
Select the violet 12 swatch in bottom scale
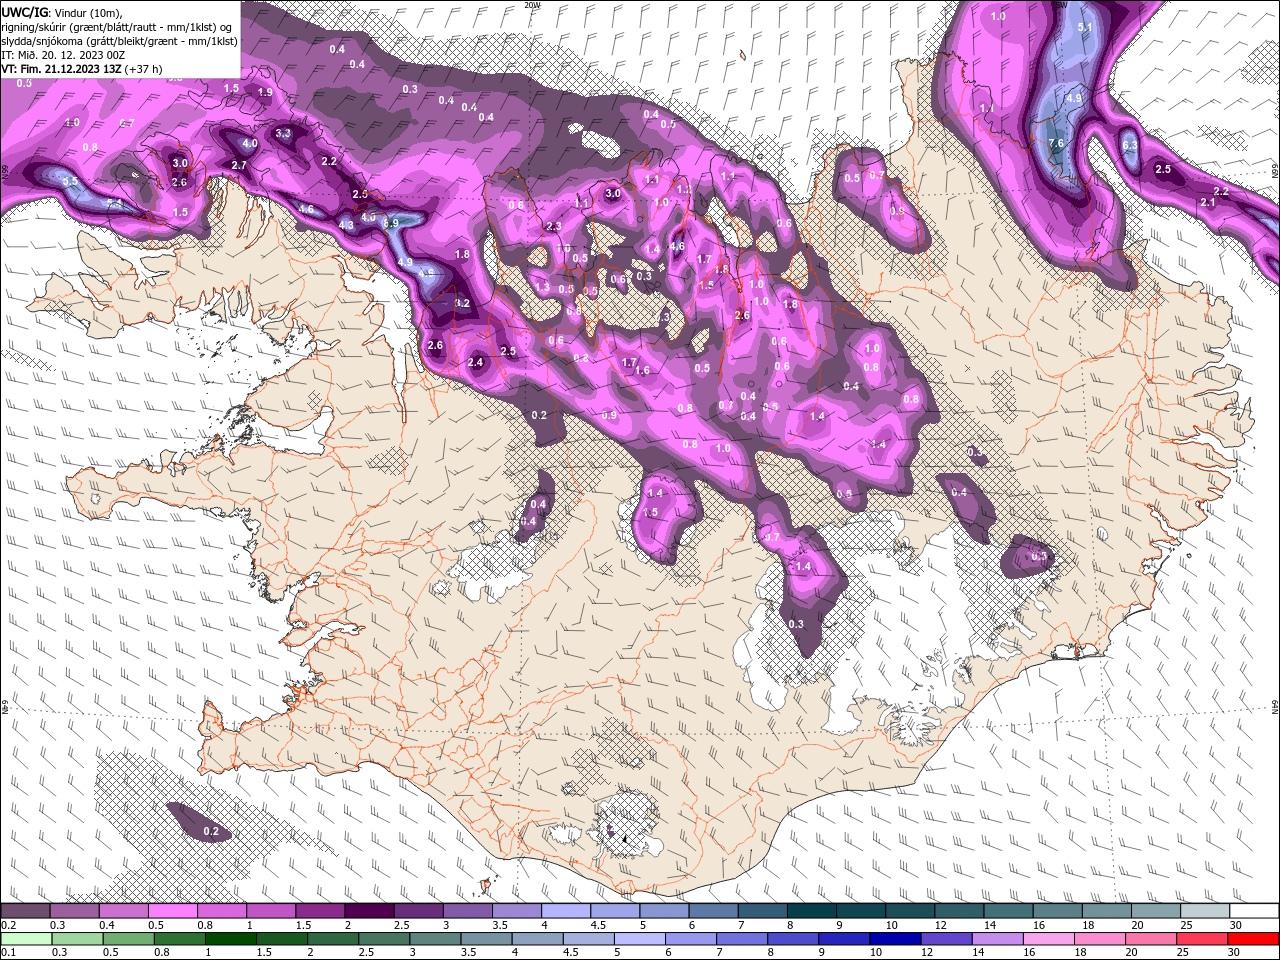coord(946,938)
